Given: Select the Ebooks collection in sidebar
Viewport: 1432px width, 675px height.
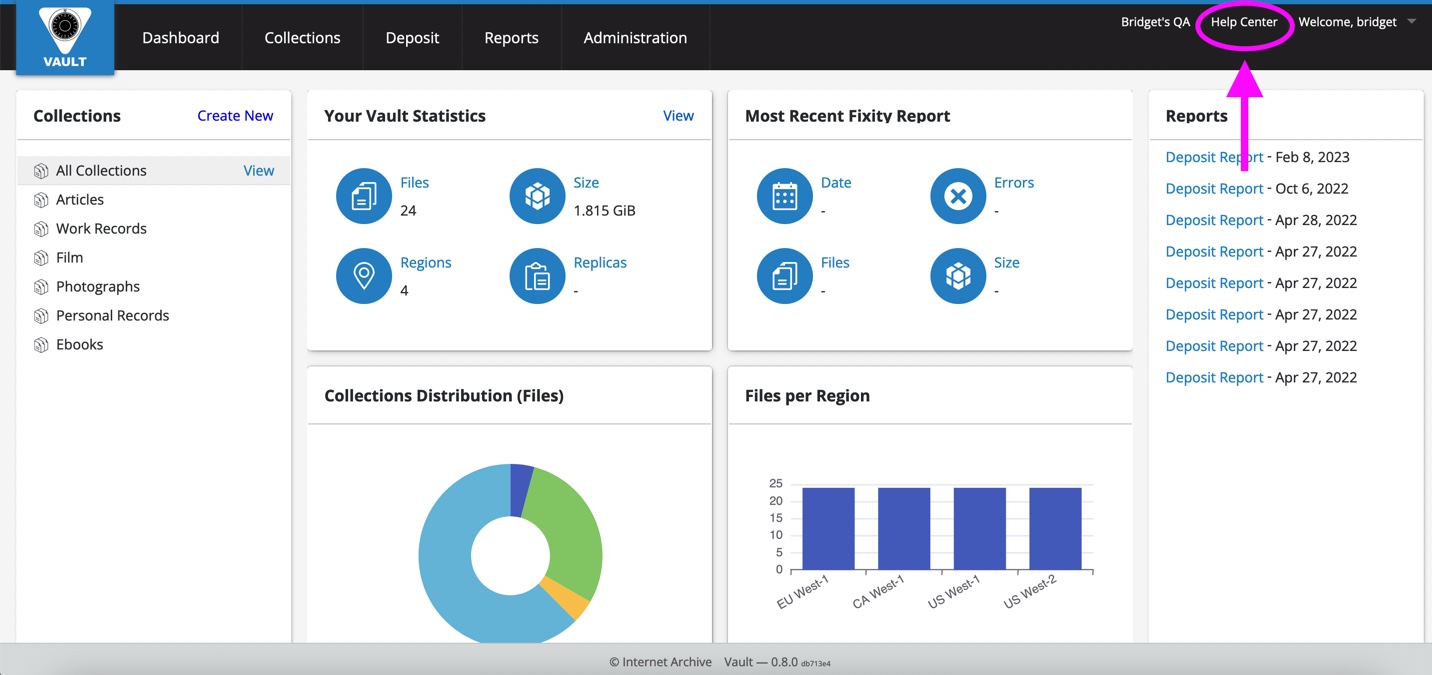Looking at the screenshot, I should tap(80, 345).
